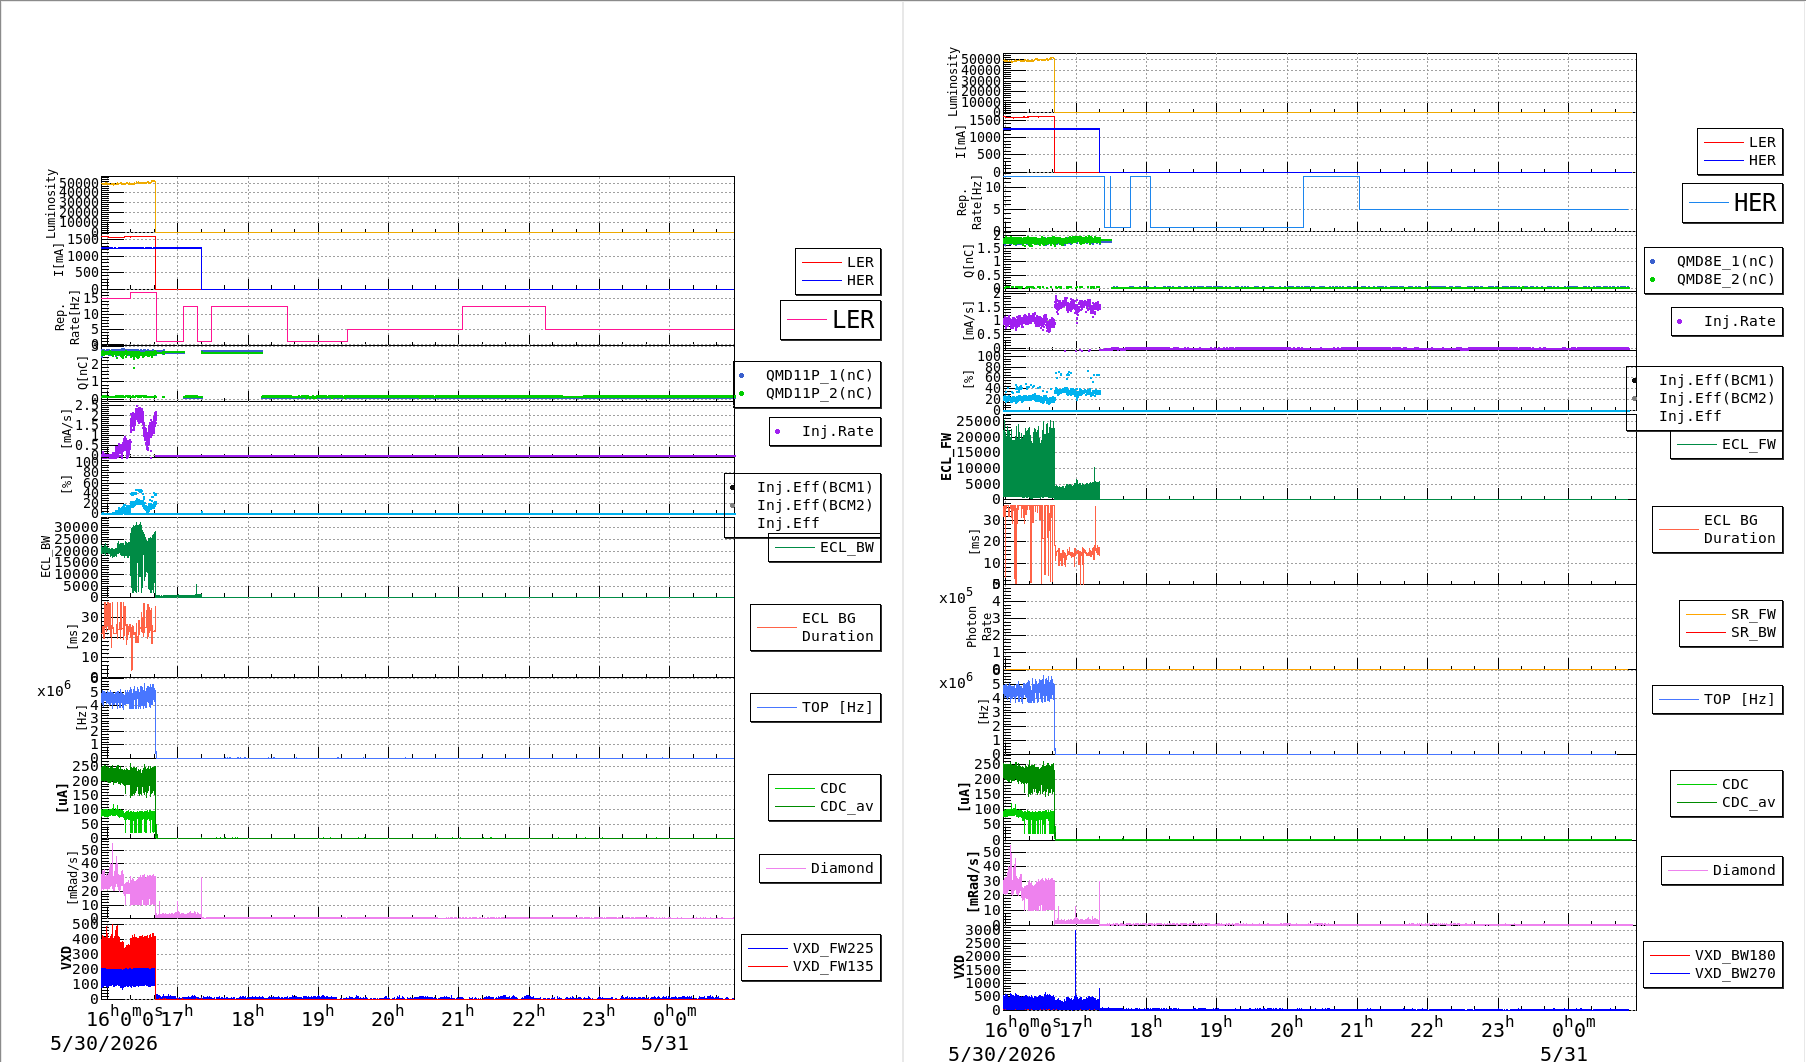Screen dimensions: 1806x1062
Task: Click the Photon Rate axis label
Action: pos(979,627)
